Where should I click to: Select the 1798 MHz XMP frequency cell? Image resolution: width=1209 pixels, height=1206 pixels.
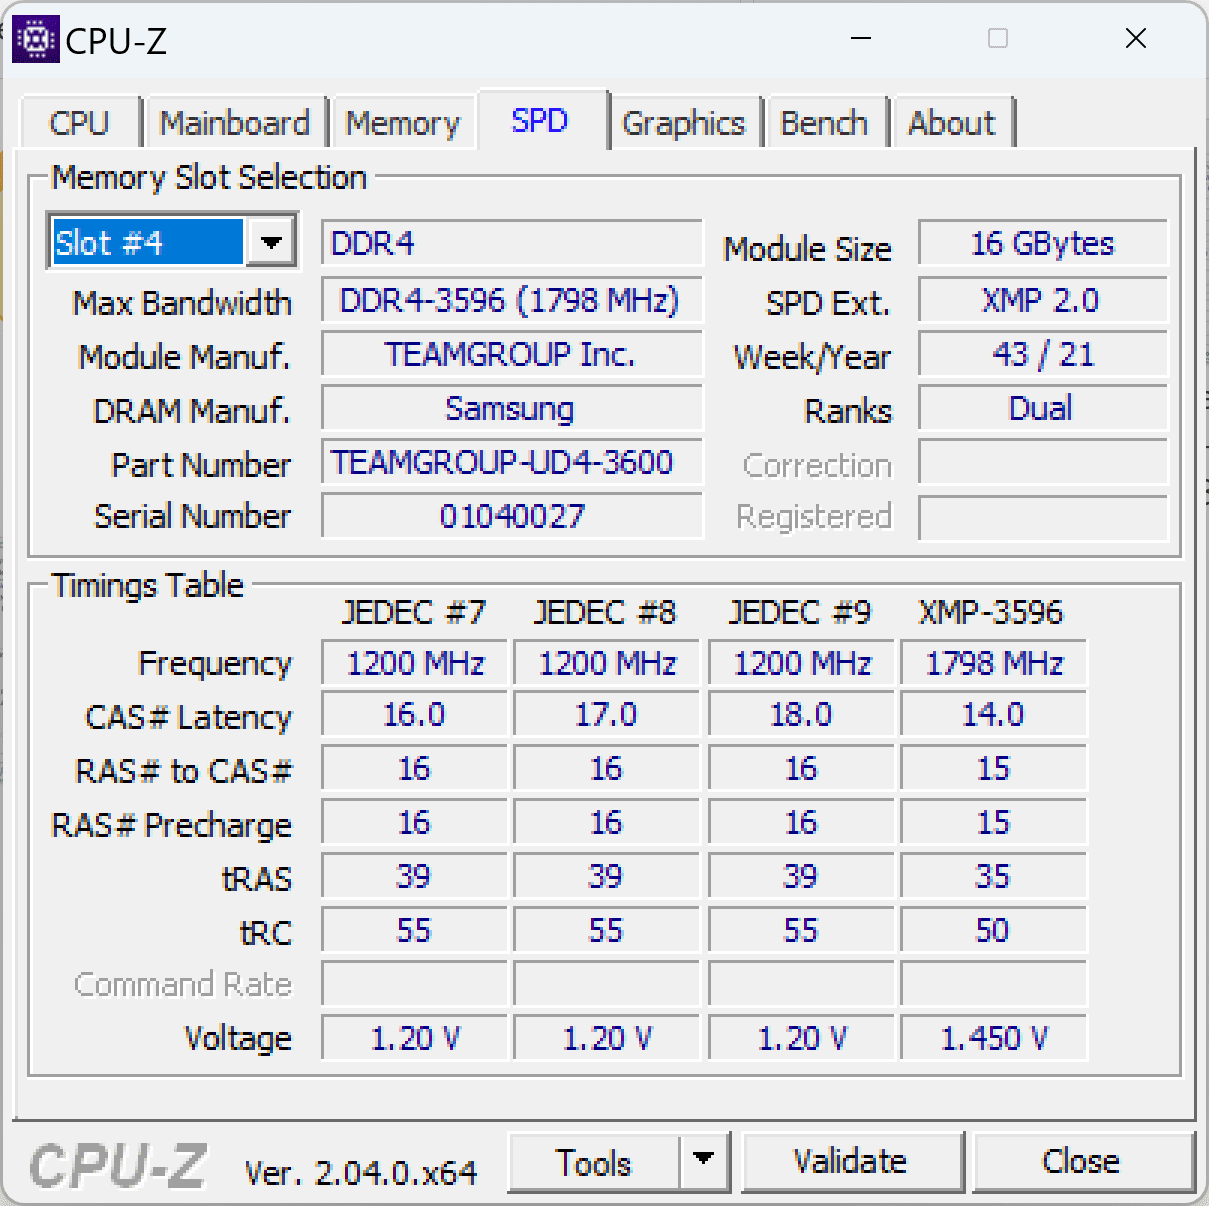(x=994, y=663)
